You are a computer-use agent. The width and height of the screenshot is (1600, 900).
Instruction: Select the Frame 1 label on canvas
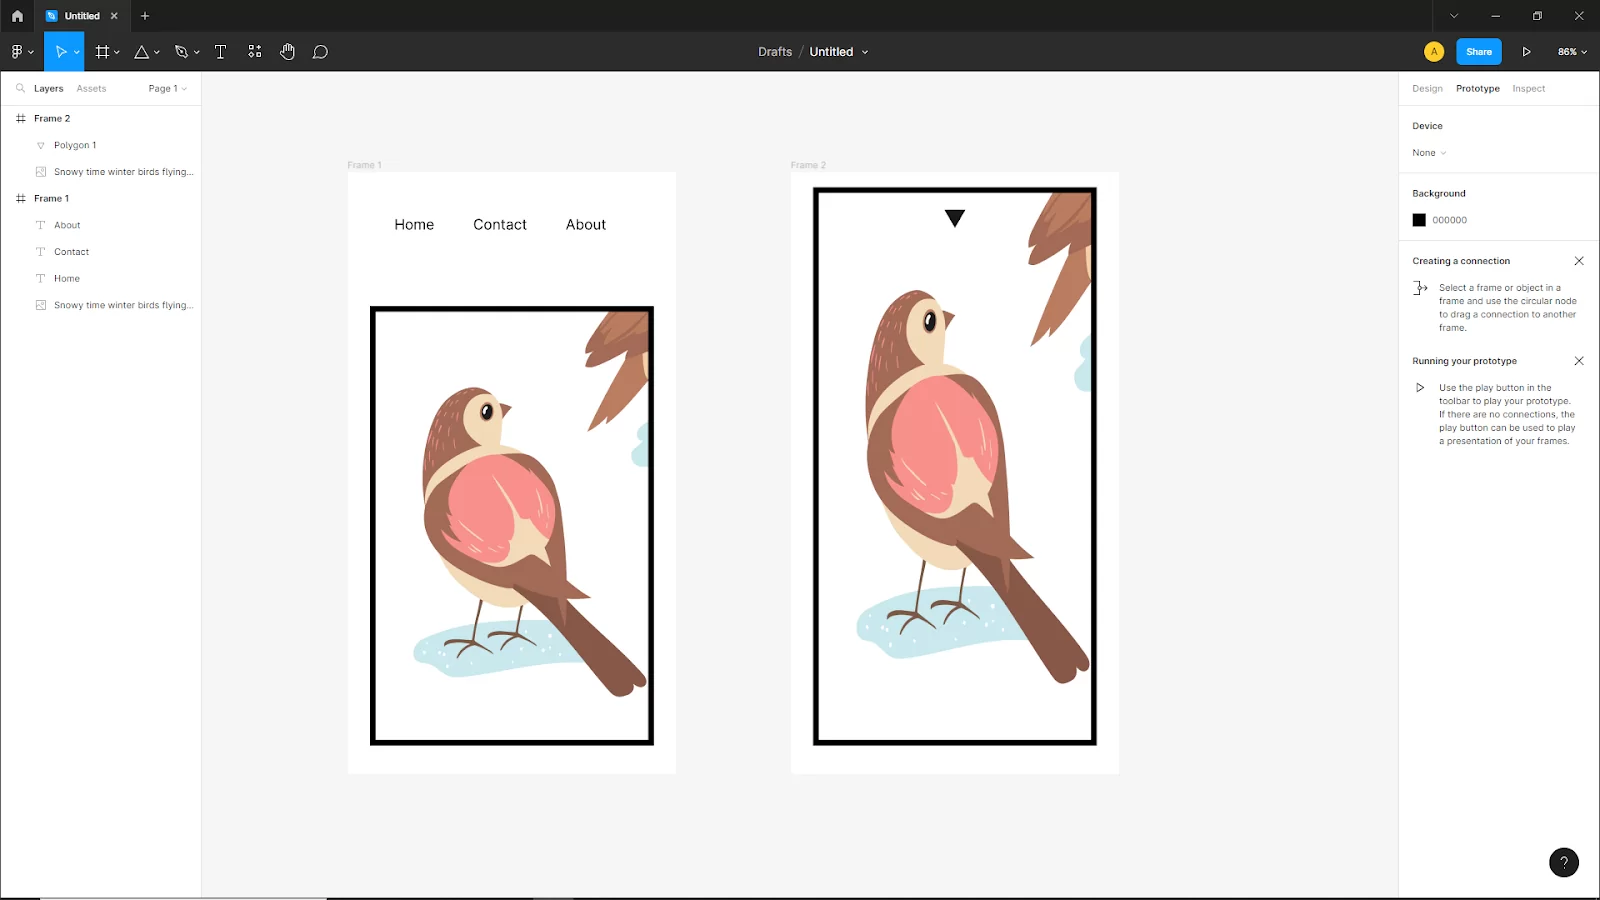point(365,165)
